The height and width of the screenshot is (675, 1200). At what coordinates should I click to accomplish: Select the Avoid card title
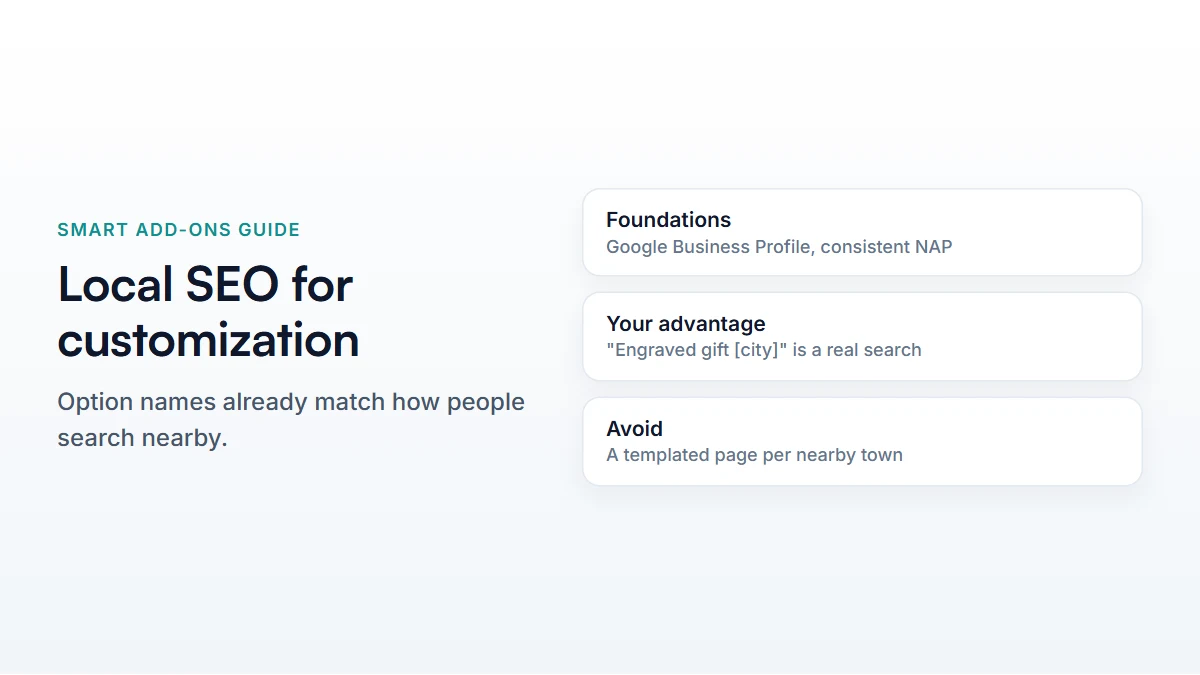click(x=634, y=429)
